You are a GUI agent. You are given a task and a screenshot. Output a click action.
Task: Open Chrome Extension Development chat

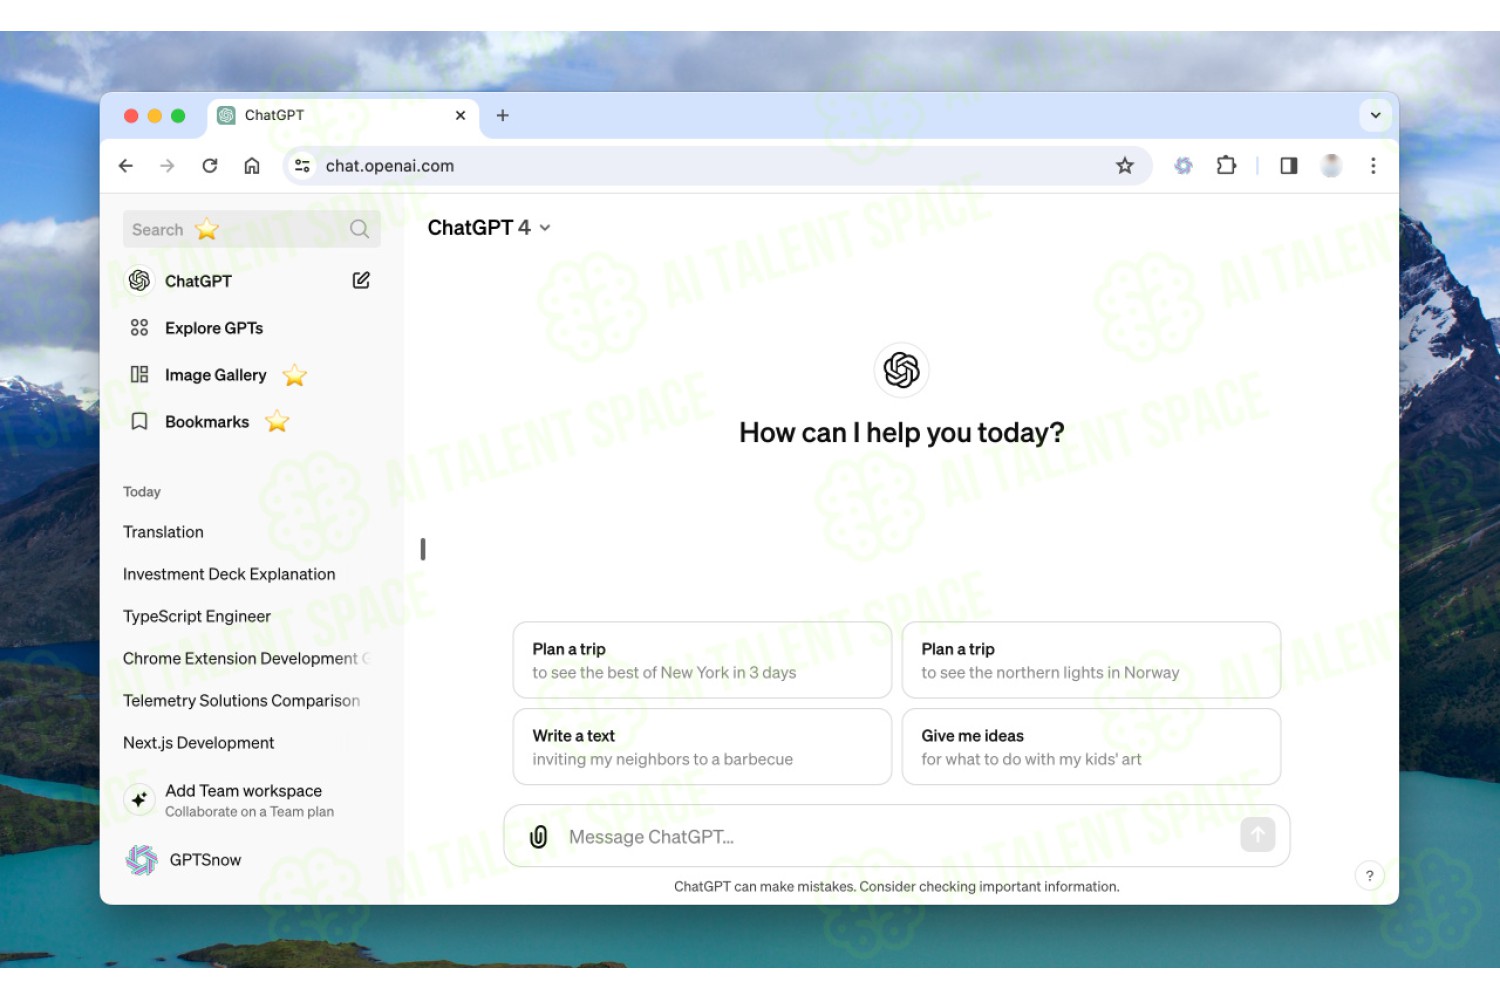click(x=246, y=658)
